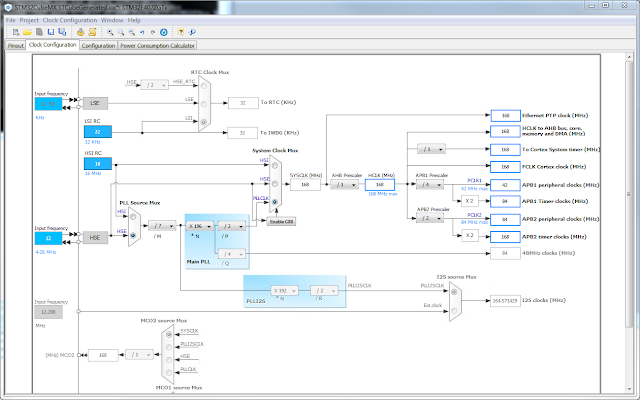Click the HSE oscillator block
This screenshot has height=400, width=640.
click(95, 238)
